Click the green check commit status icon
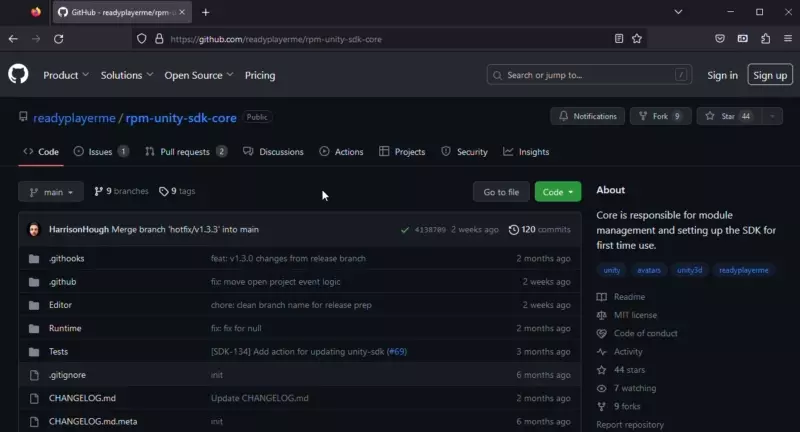 [x=405, y=230]
